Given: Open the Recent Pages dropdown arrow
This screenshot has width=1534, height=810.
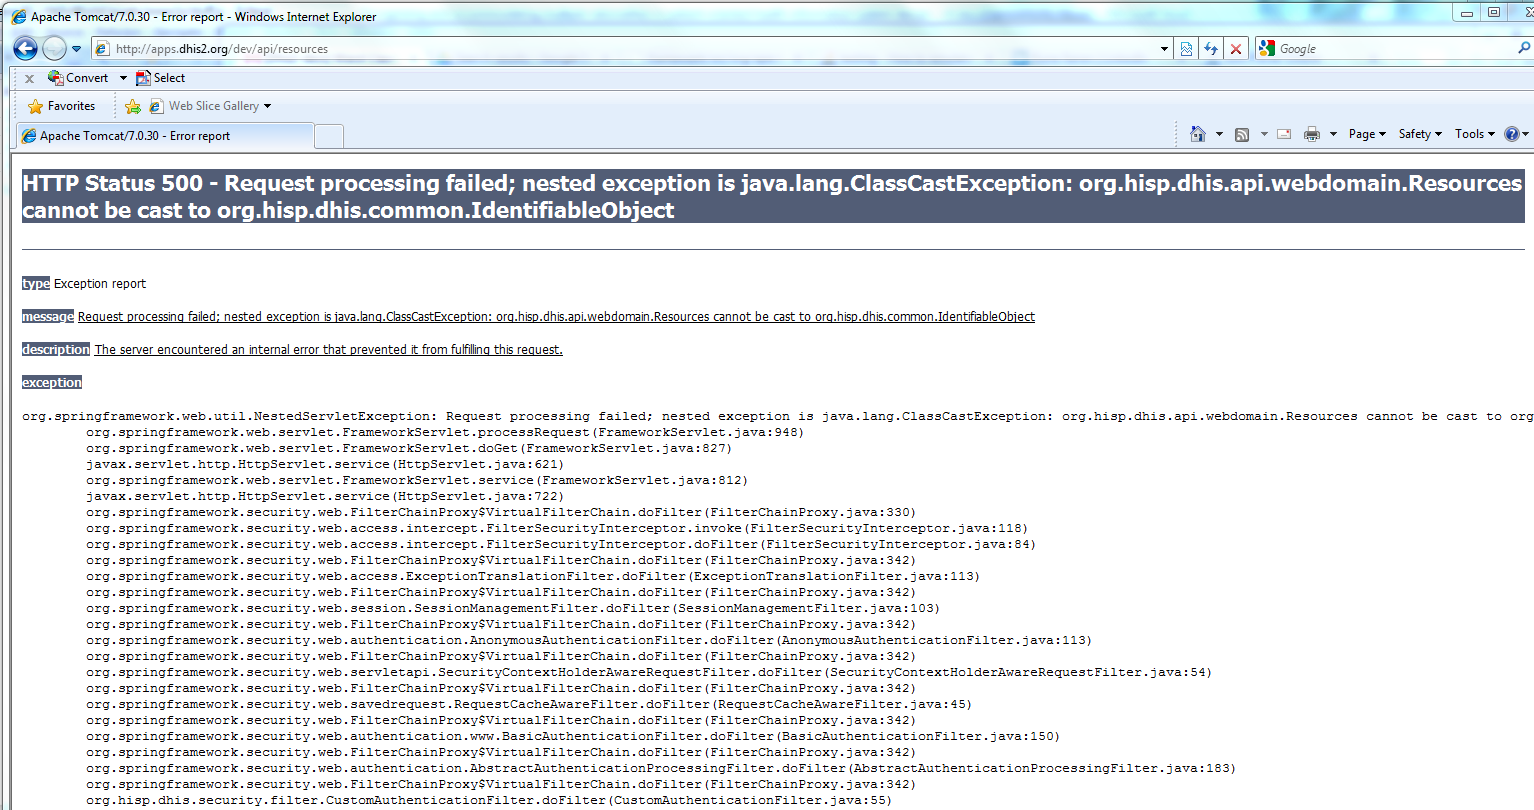Looking at the screenshot, I should pyautogui.click(x=76, y=49).
